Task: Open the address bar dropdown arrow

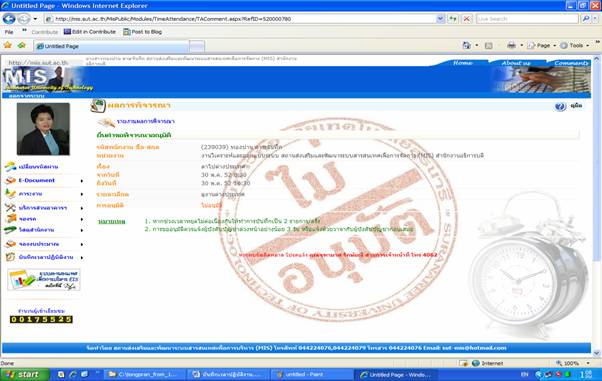Action: 440,18
